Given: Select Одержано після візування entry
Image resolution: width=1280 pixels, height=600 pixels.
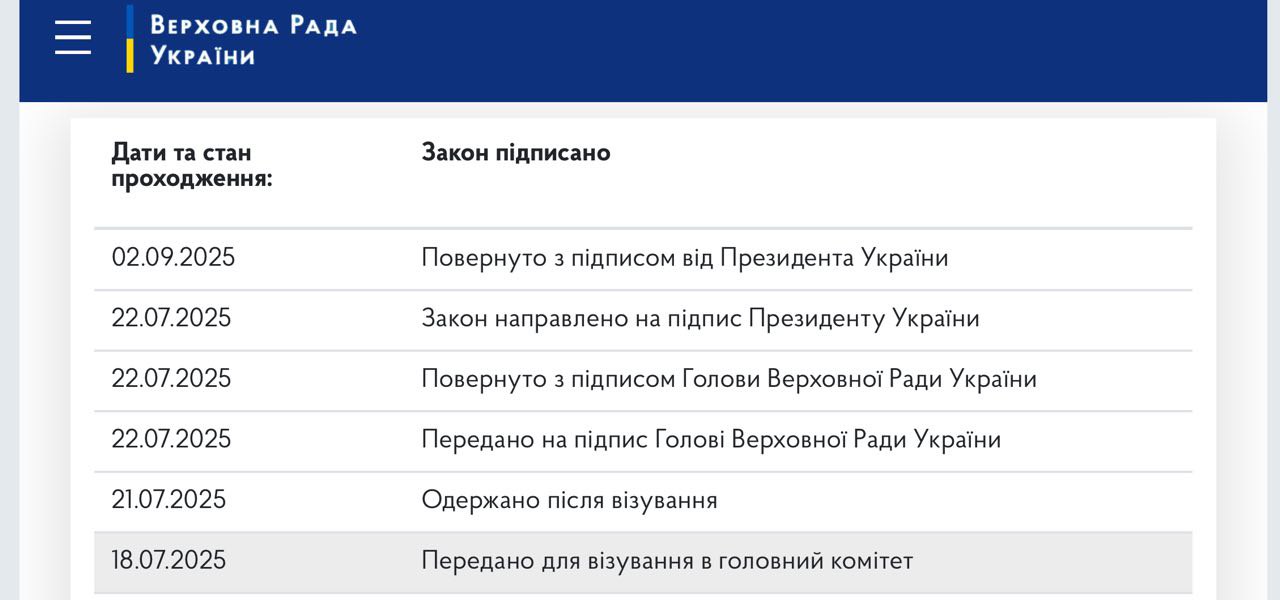Looking at the screenshot, I should click(569, 500).
